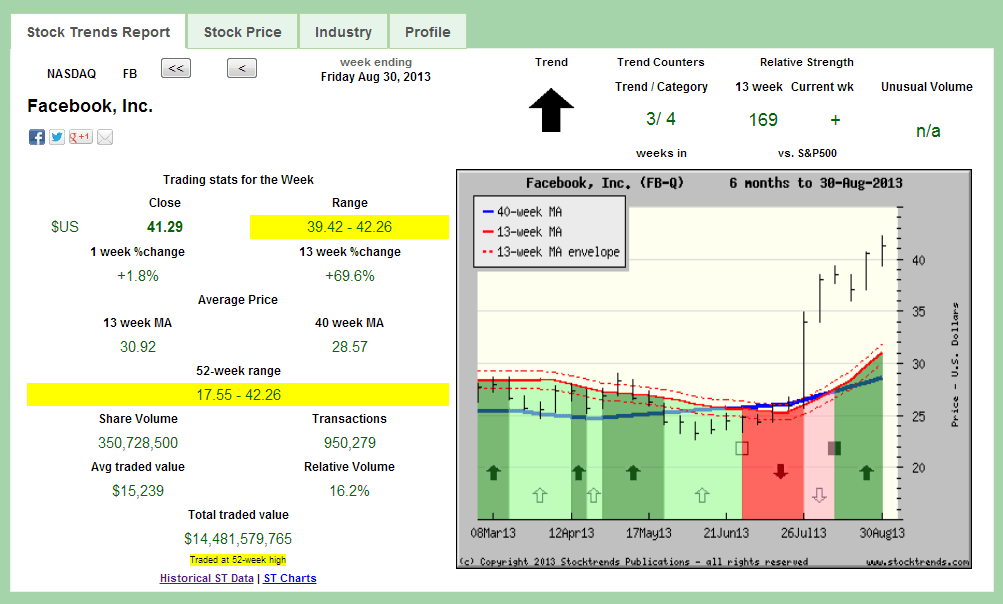Image resolution: width=1003 pixels, height=604 pixels.
Task: Click the share volume "350,728,500"
Action: 138,443
